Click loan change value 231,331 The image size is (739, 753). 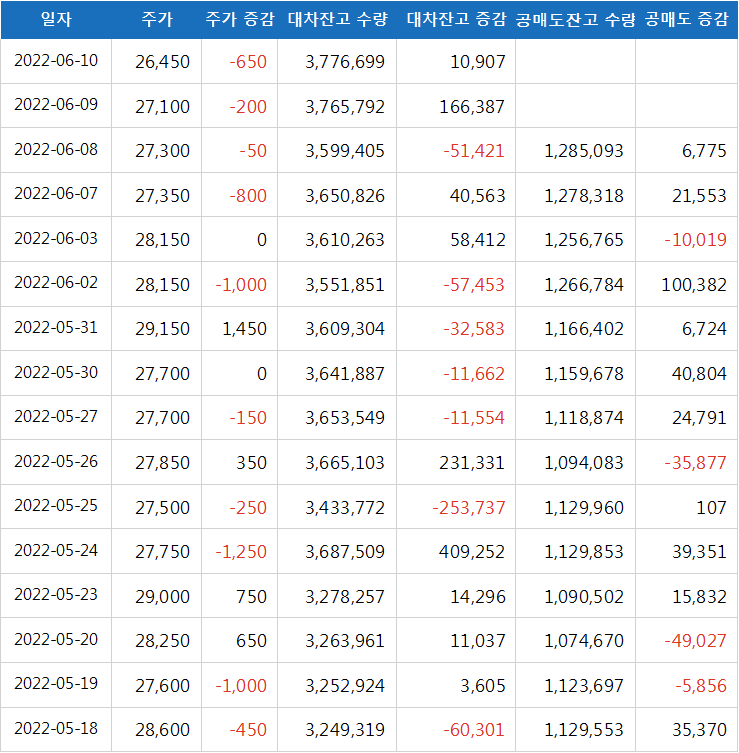472,463
